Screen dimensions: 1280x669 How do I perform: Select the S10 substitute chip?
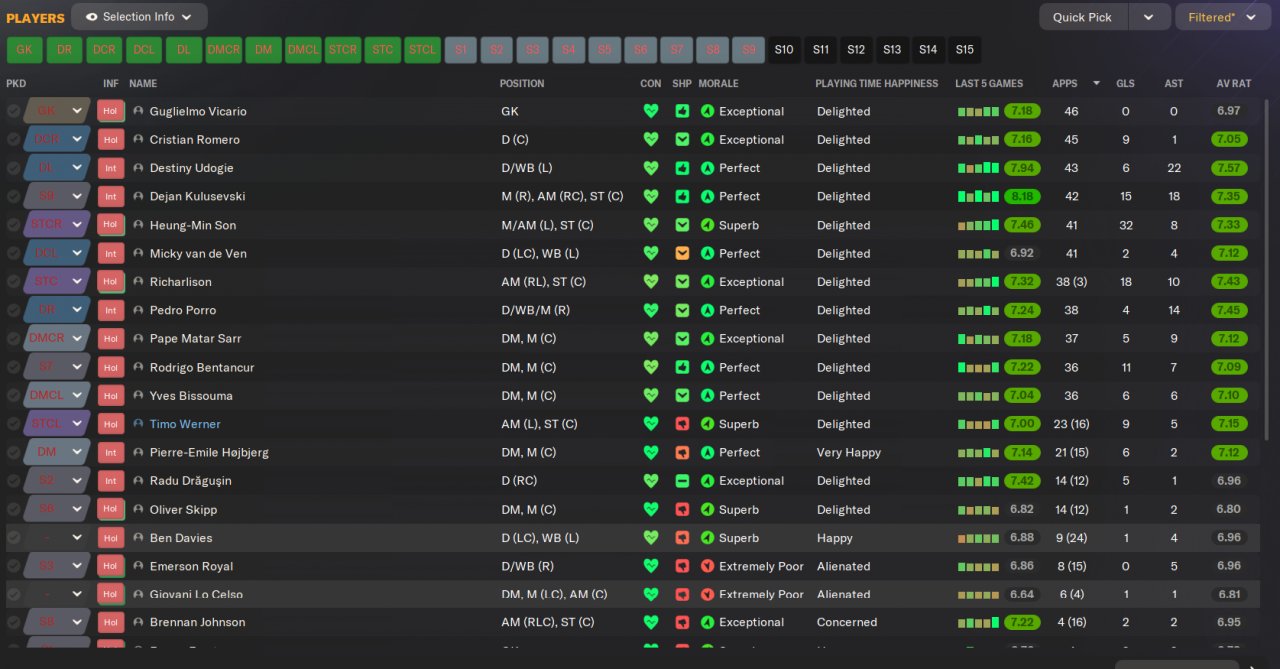pos(784,50)
